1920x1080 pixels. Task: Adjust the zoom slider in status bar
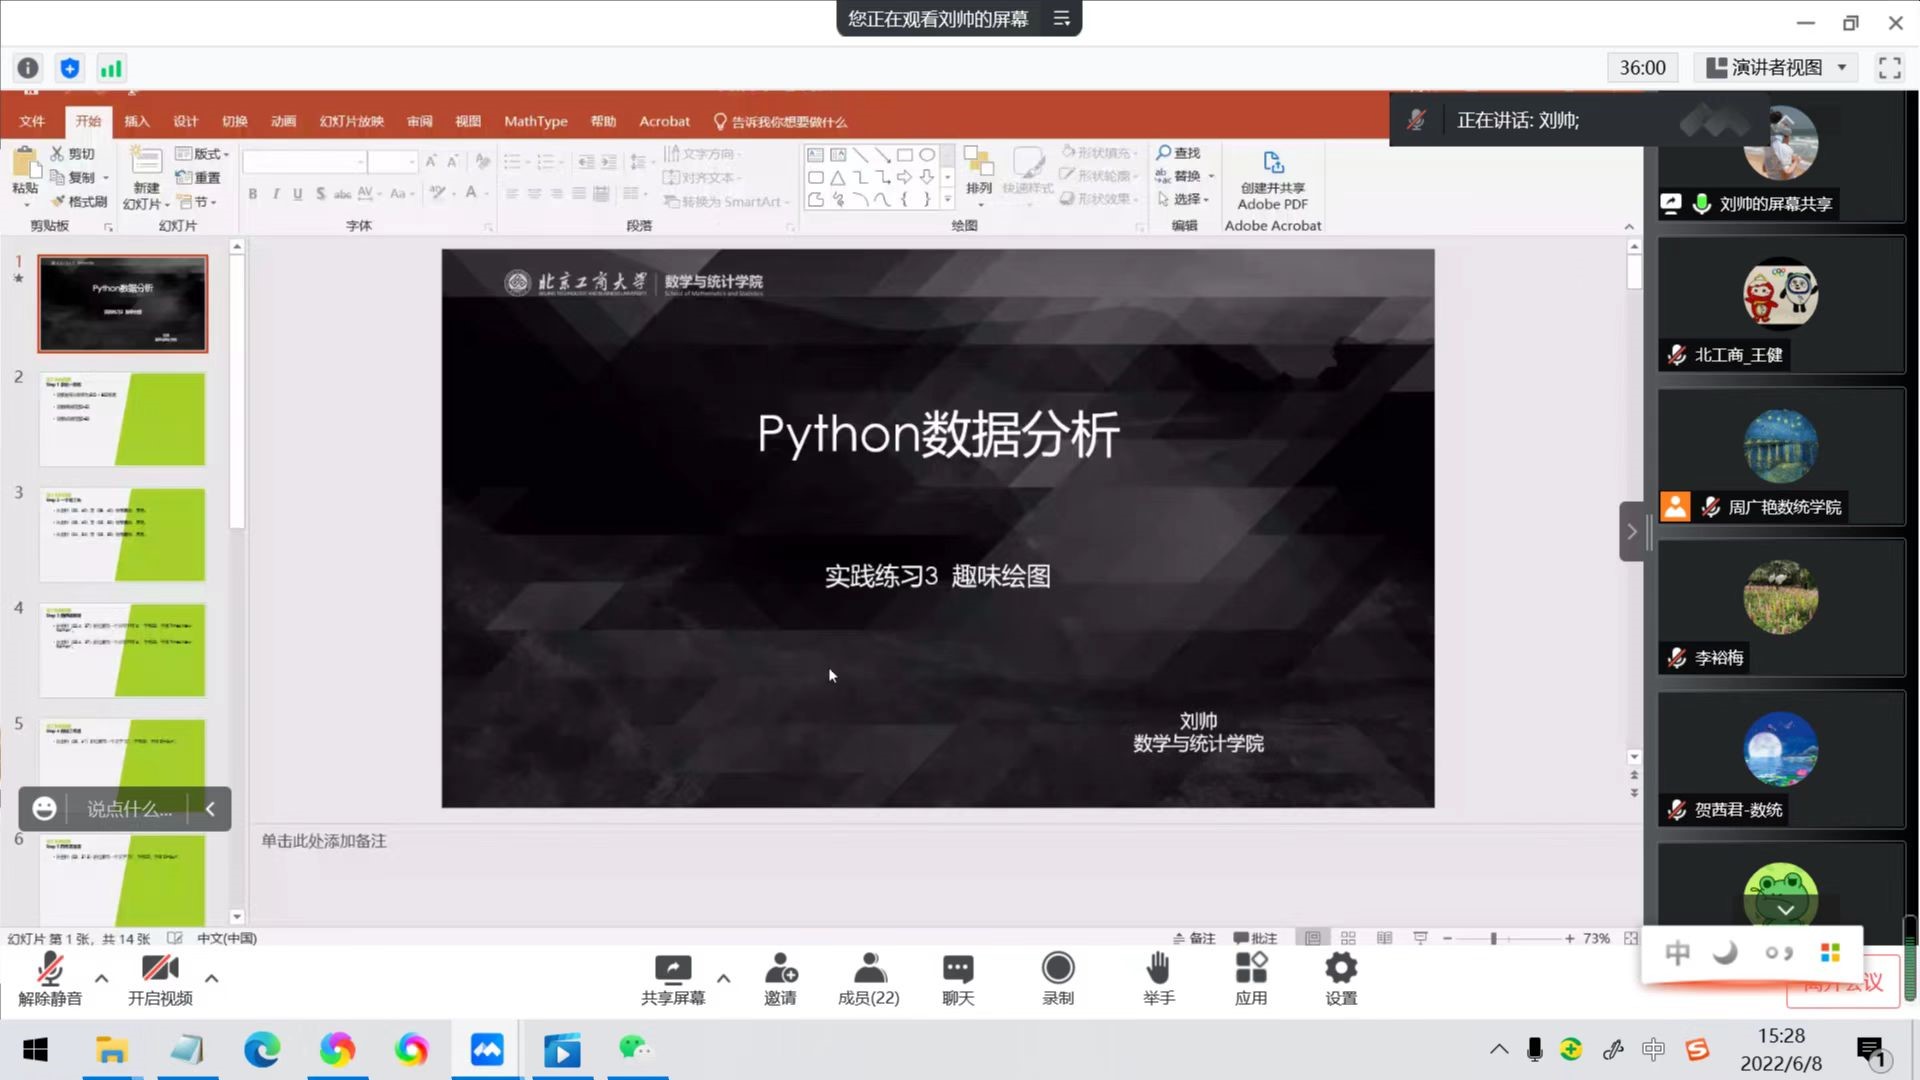1493,938
